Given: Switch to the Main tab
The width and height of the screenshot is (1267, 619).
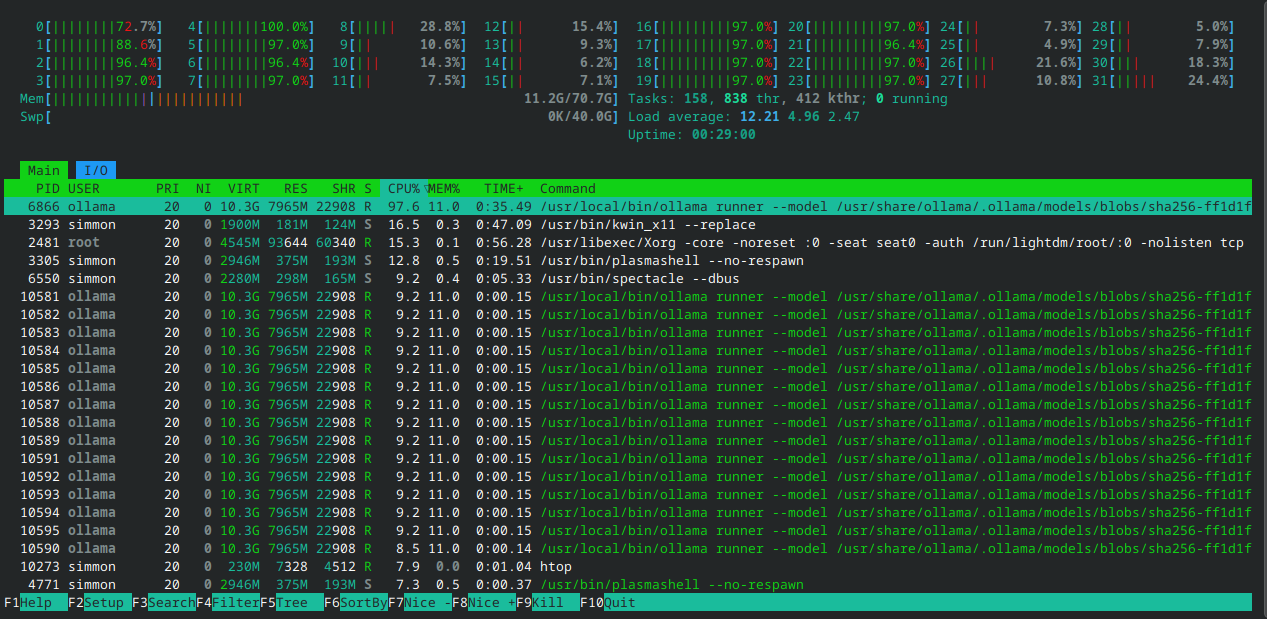Looking at the screenshot, I should 44,171.
